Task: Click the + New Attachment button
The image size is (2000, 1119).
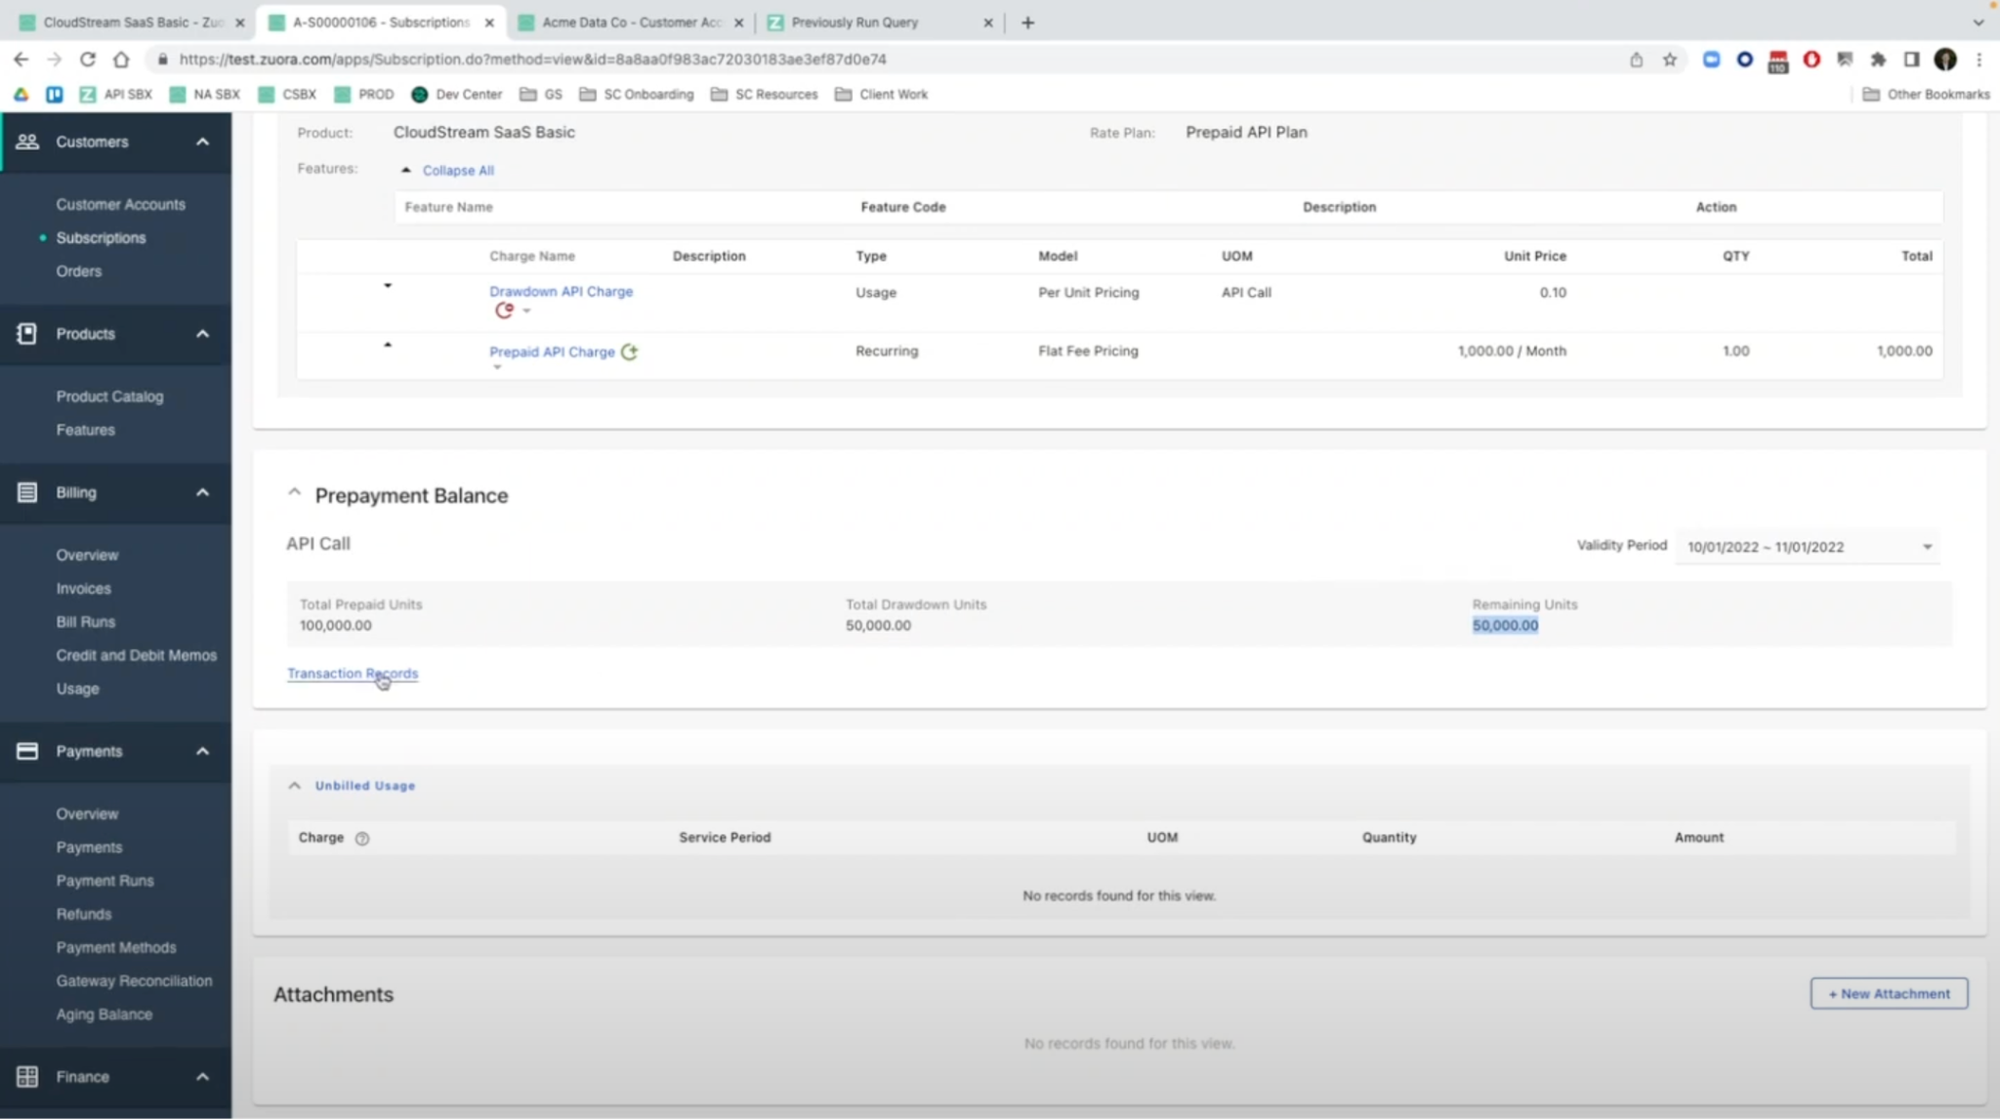Action: point(1888,993)
